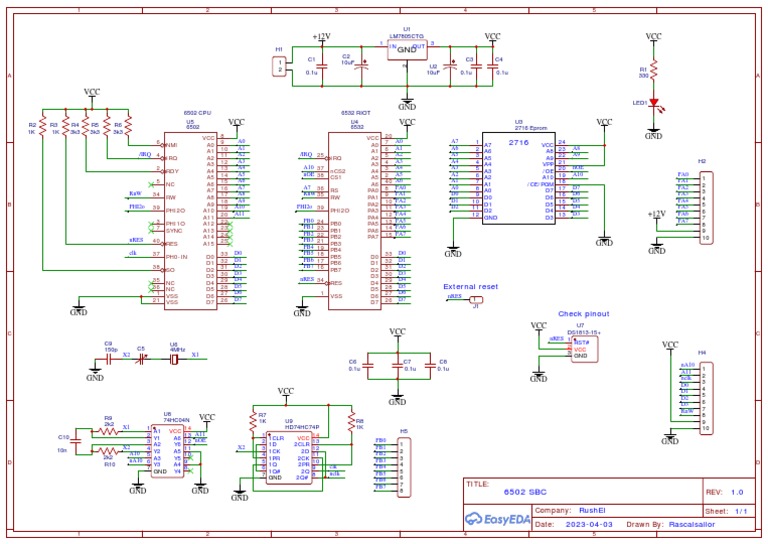Screen dimensions: 768x544
Task: Select the H4 ten-pin header
Action: coord(706,399)
